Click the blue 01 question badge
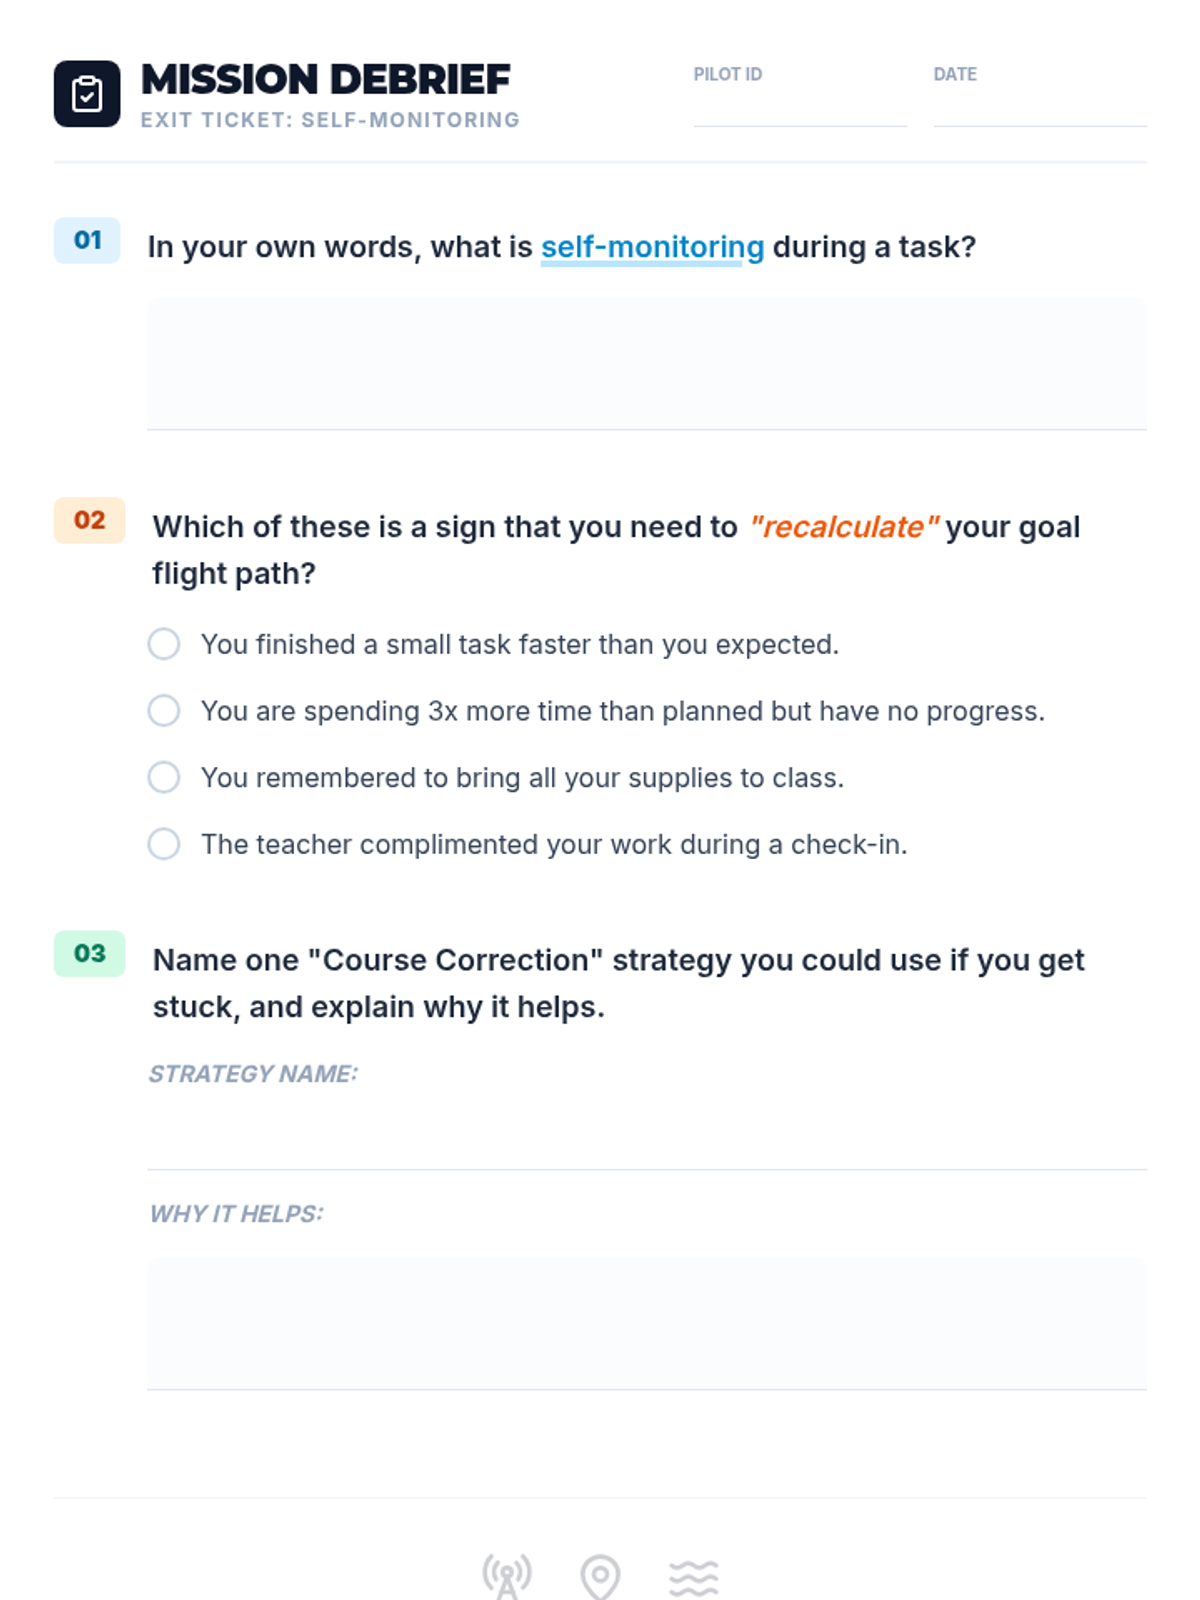 click(87, 240)
